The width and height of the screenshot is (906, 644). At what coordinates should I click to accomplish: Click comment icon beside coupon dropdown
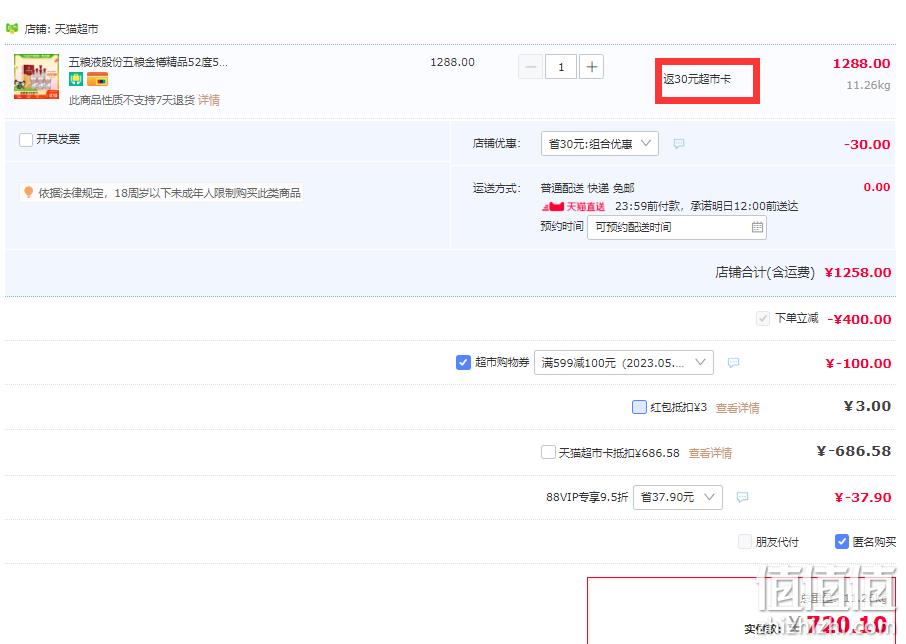click(x=733, y=363)
